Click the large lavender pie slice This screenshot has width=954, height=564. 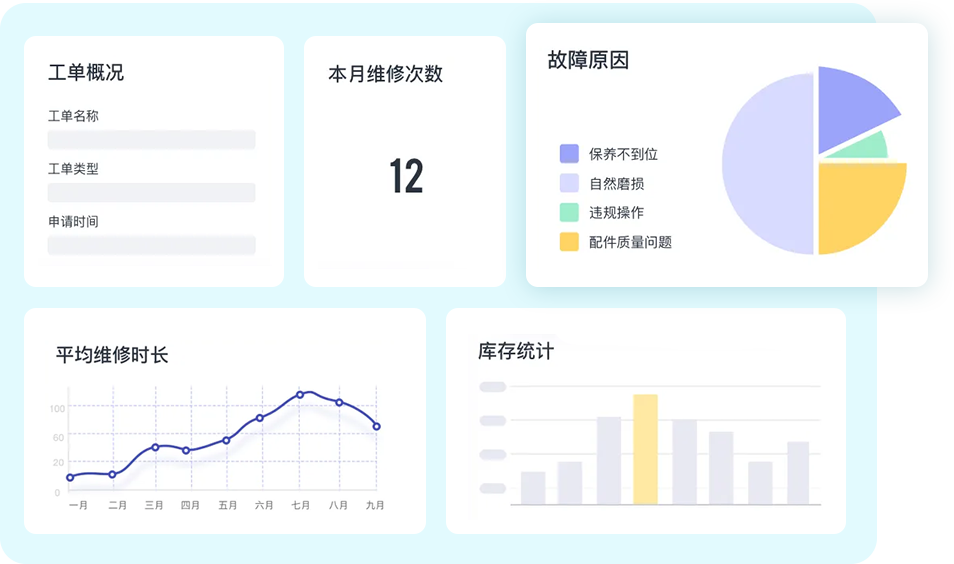767,164
